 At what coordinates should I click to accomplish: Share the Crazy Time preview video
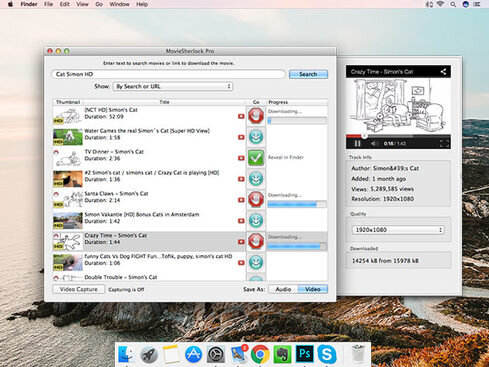tap(443, 71)
